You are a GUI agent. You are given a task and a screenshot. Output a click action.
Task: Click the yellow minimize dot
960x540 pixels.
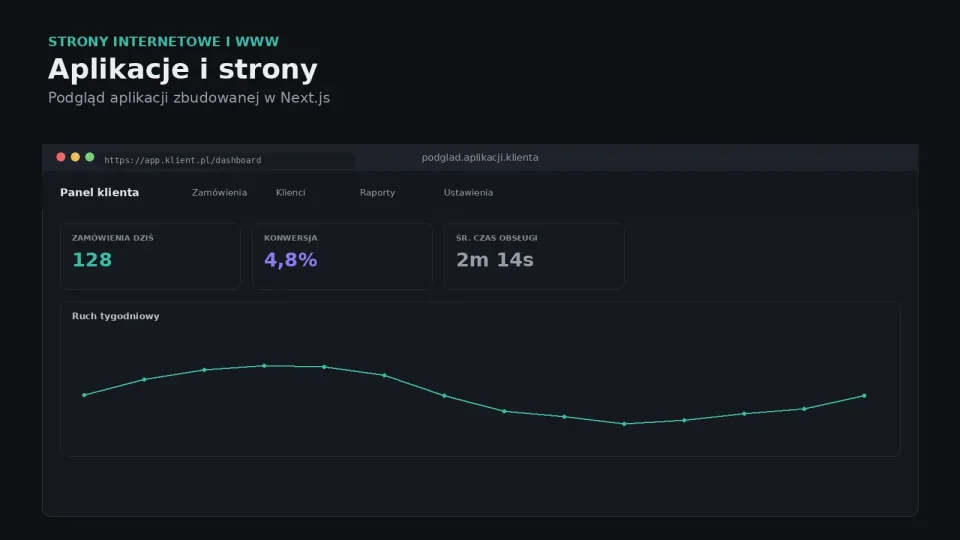(75, 157)
